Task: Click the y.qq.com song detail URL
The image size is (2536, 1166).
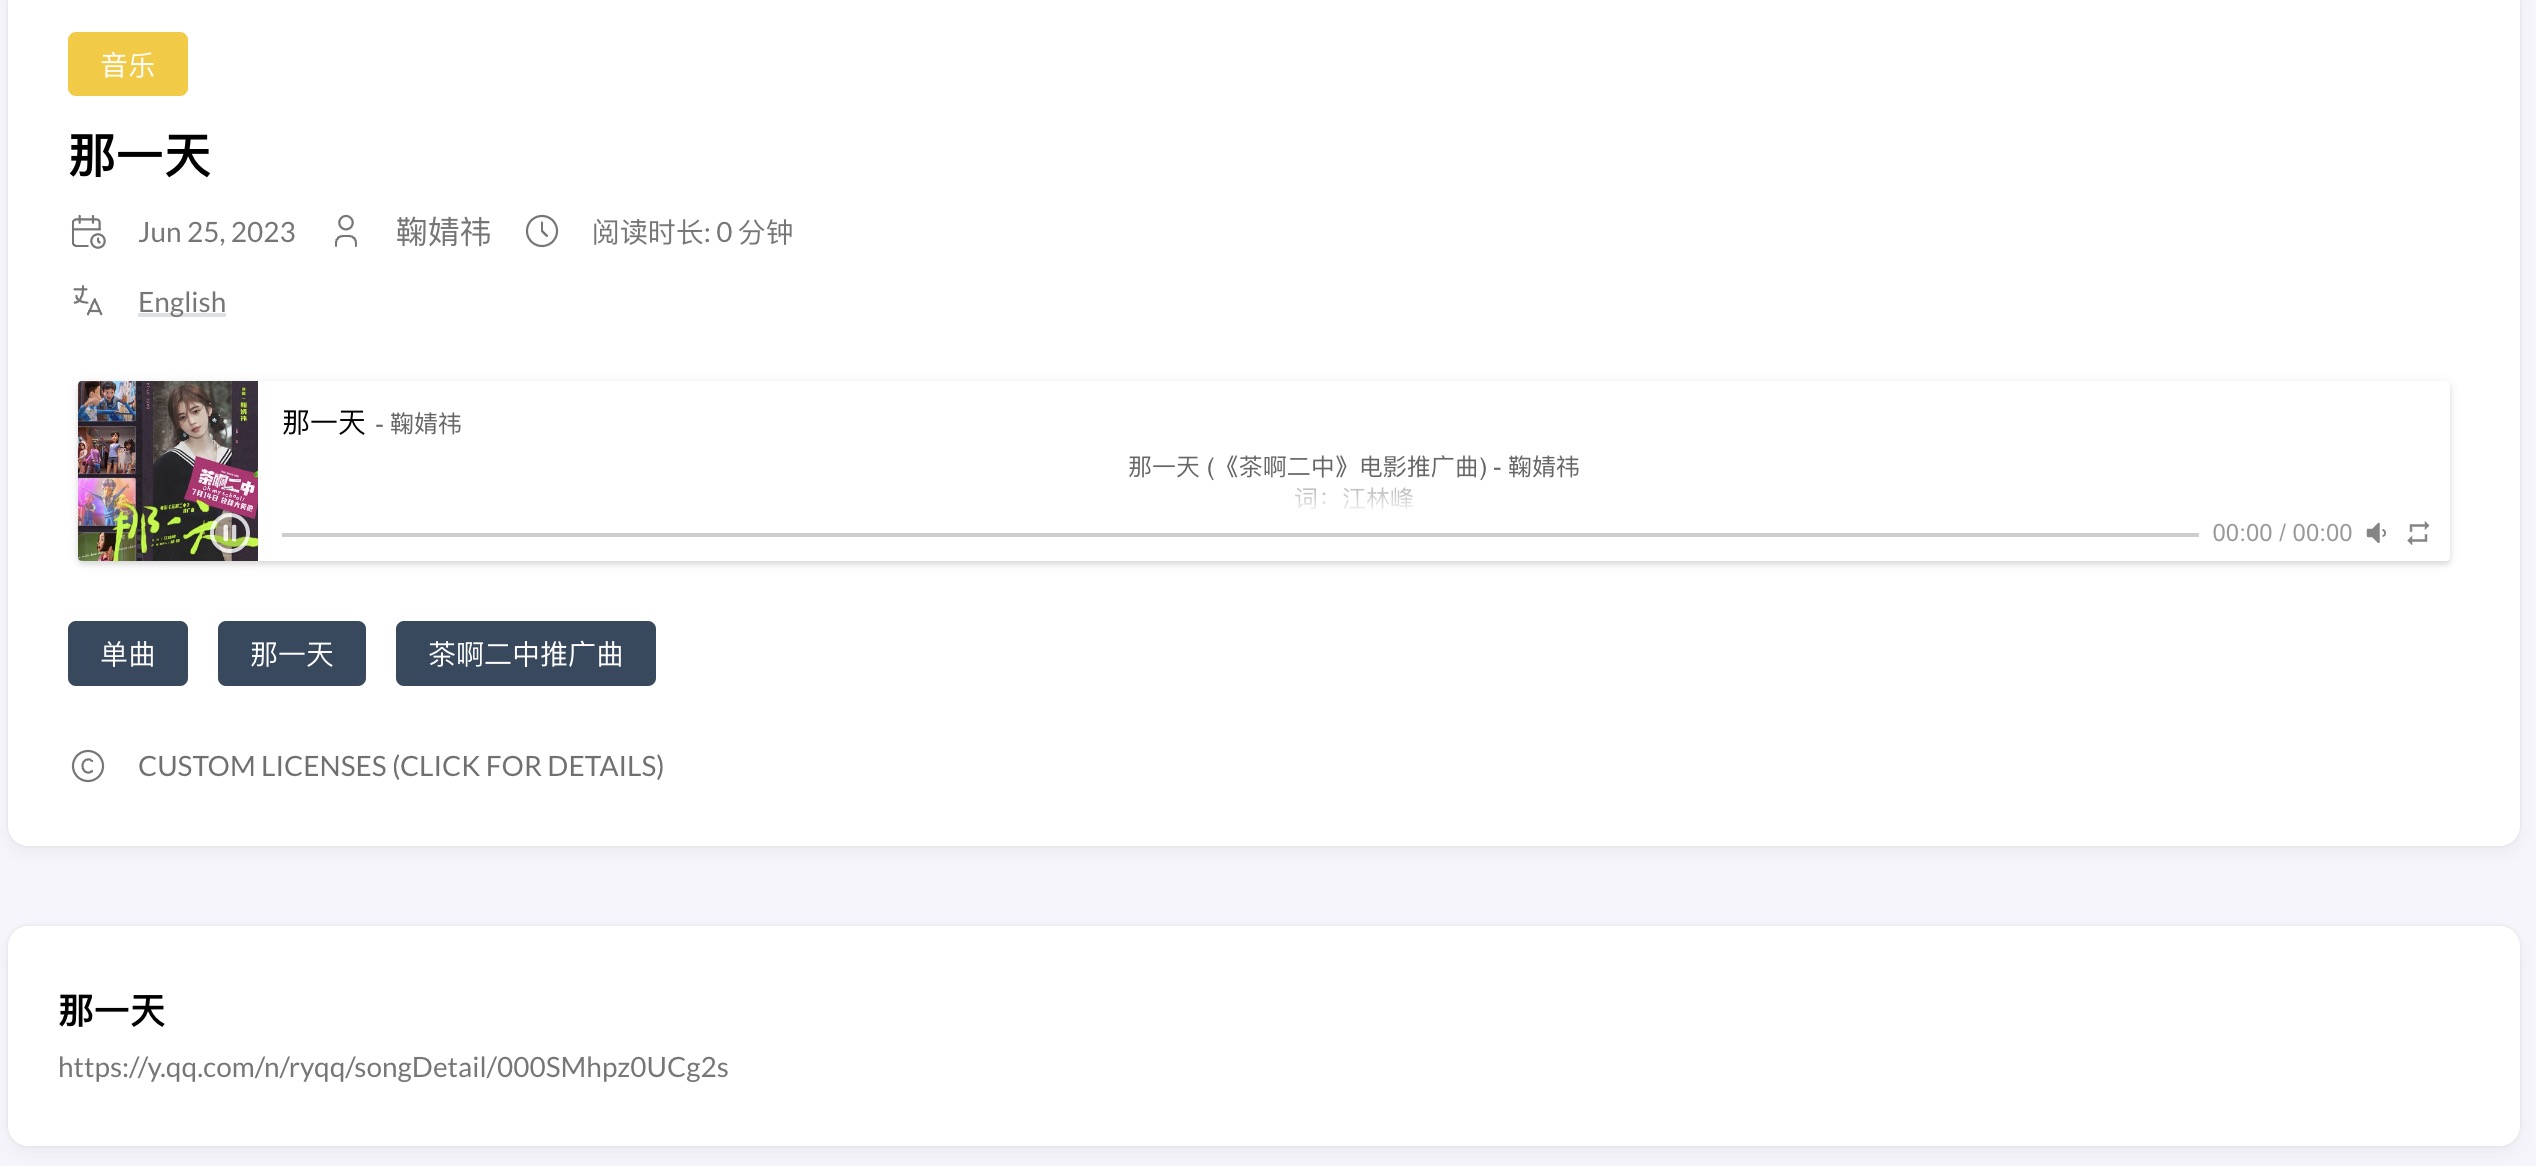Action: [x=393, y=1067]
